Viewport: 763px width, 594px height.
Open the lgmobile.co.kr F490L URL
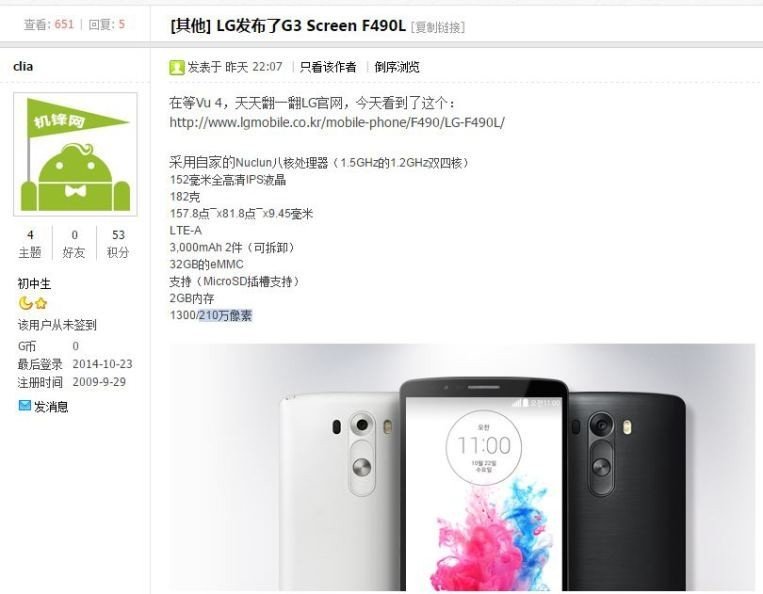point(337,122)
